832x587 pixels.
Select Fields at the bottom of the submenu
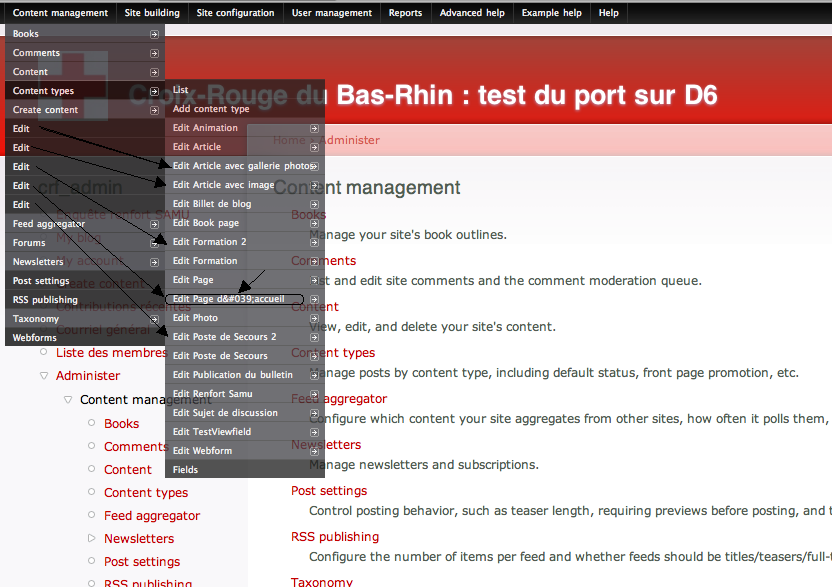click(186, 469)
